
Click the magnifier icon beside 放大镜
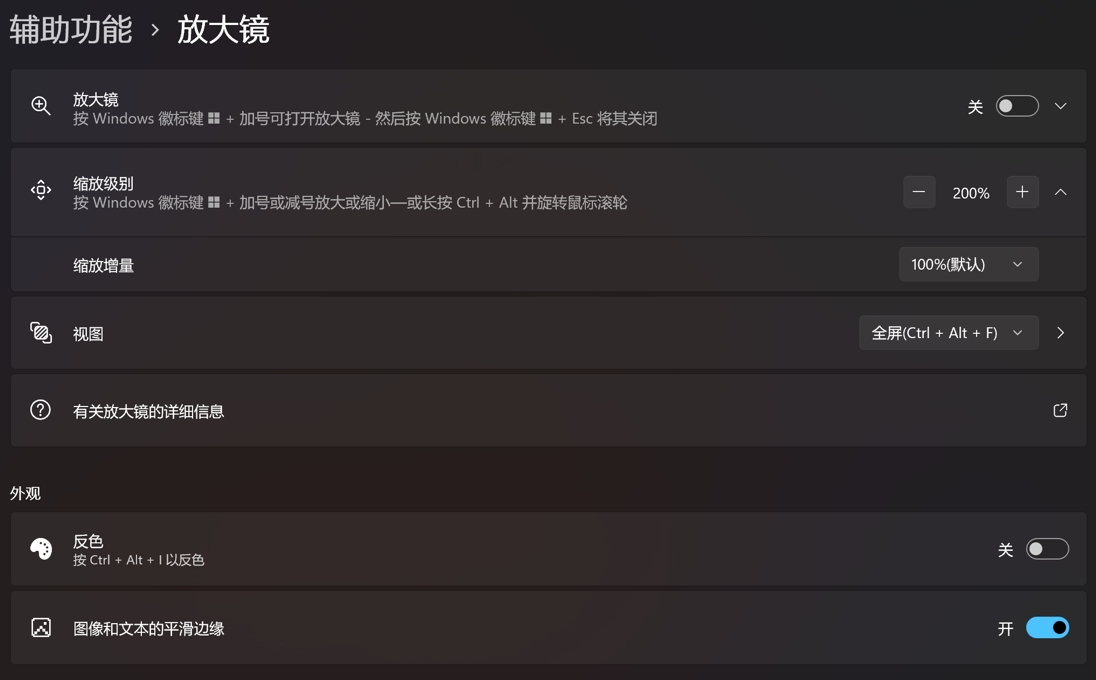[41, 106]
